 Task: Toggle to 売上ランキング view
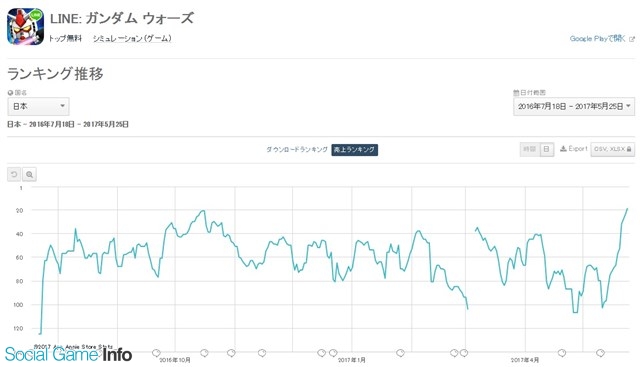point(354,149)
